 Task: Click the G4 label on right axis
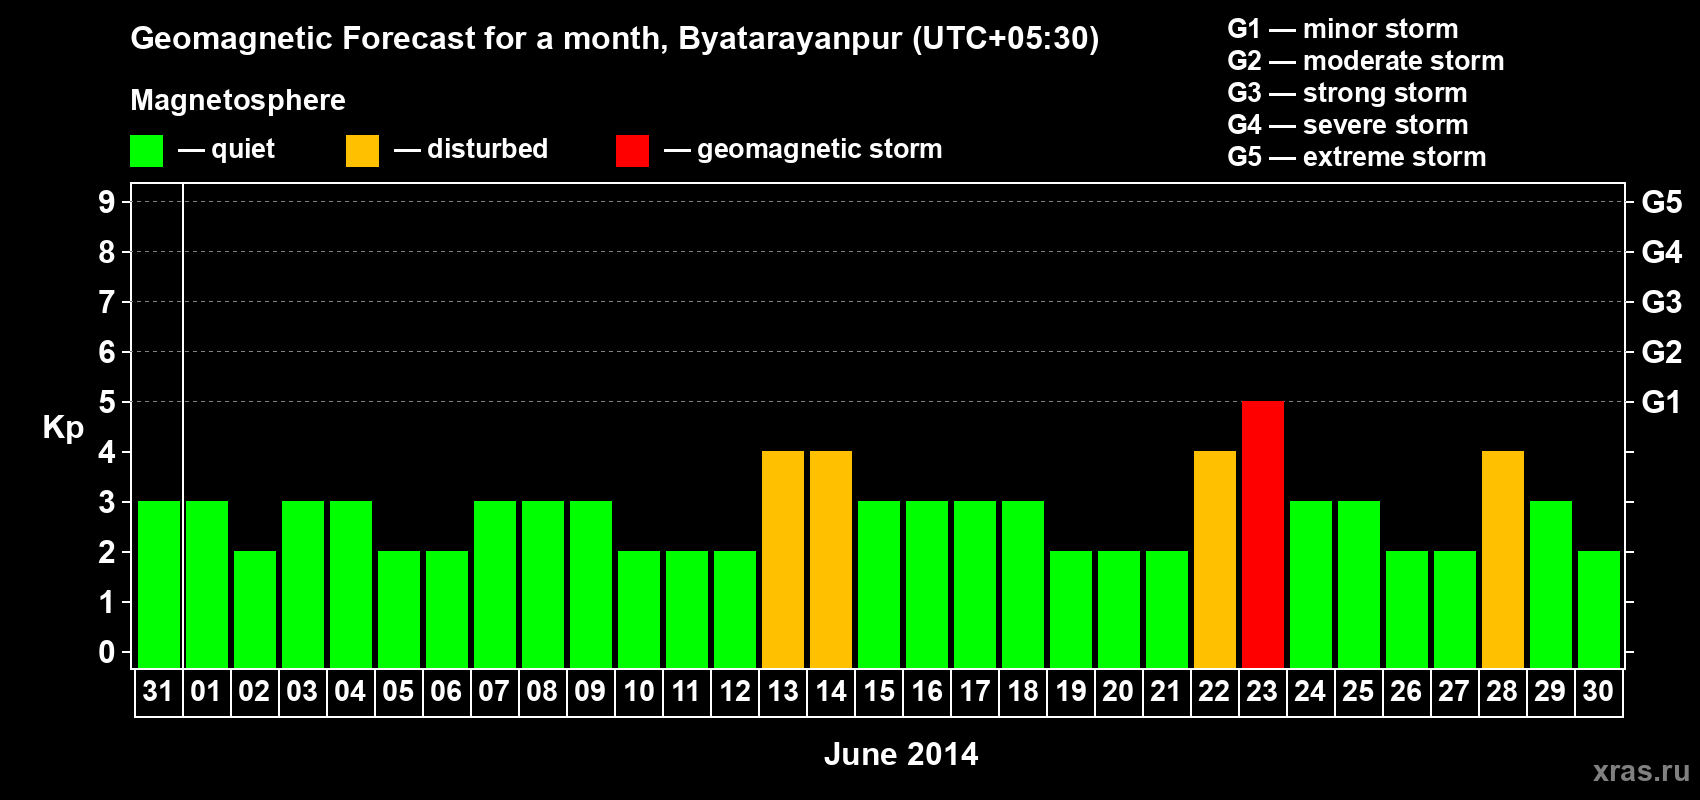[x=1662, y=252]
